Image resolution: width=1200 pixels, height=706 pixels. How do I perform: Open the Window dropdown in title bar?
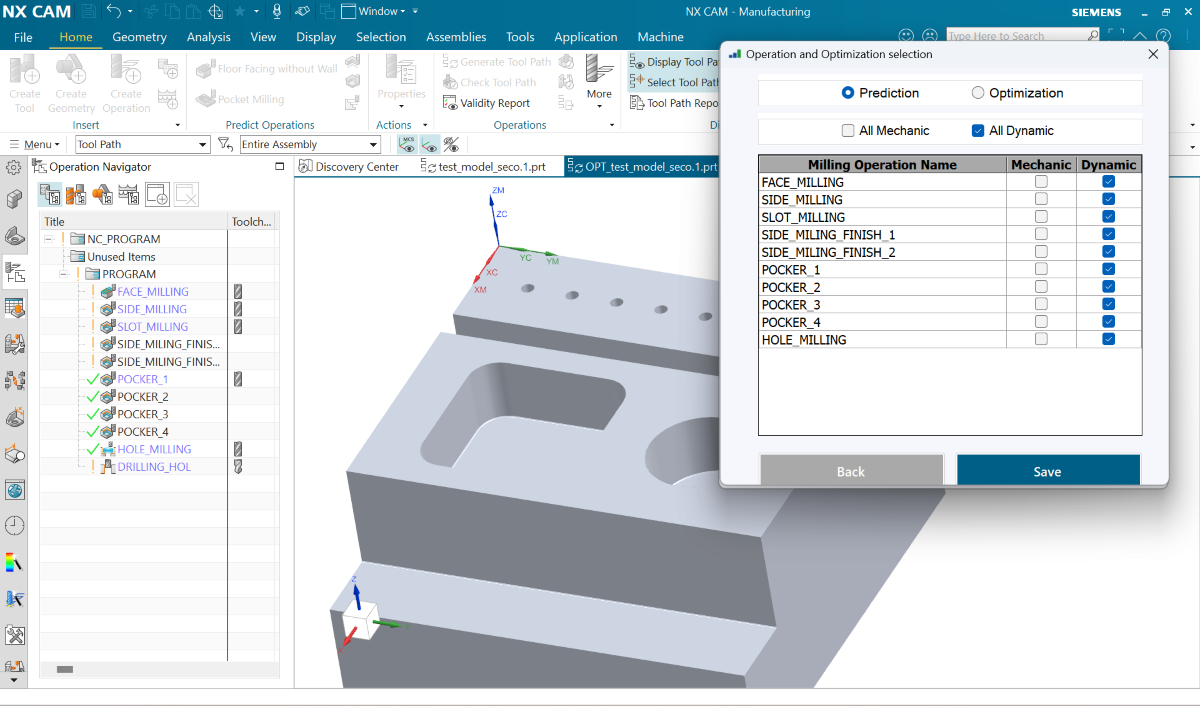point(374,12)
